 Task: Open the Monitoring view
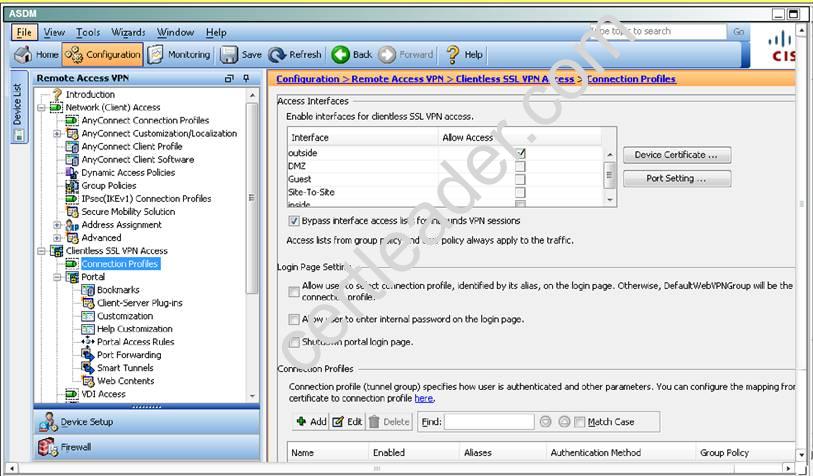pos(178,54)
